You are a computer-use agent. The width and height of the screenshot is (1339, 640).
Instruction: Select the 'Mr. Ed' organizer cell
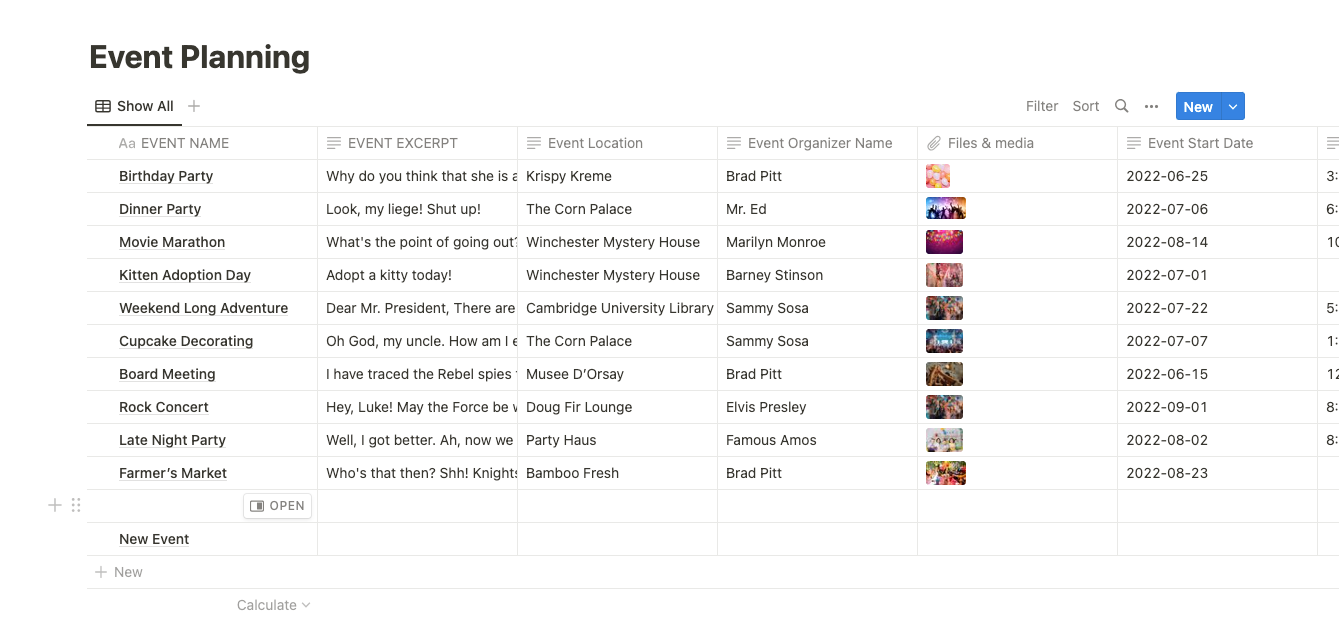tap(817, 209)
